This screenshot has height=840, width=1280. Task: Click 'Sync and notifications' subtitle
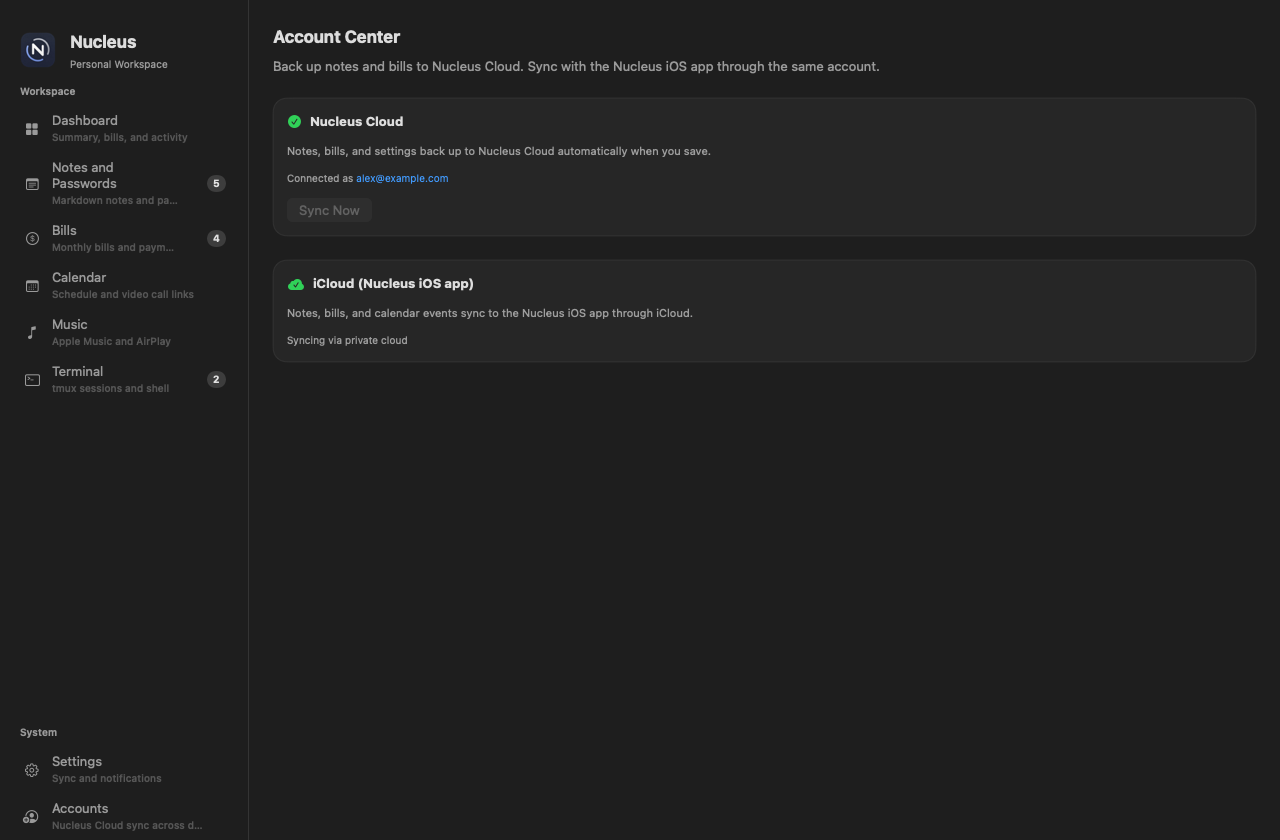coord(106,778)
